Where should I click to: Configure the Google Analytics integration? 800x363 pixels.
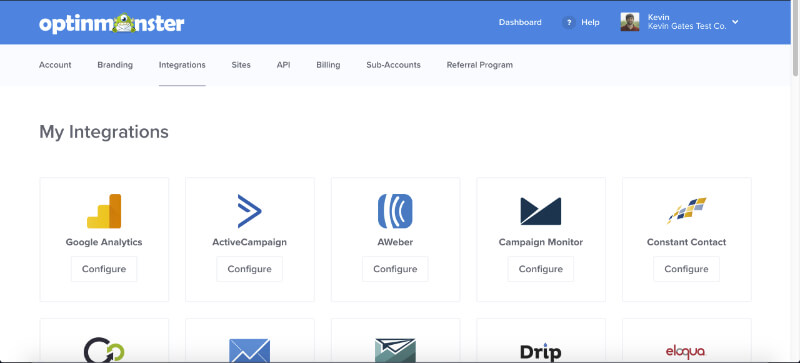pyautogui.click(x=104, y=269)
